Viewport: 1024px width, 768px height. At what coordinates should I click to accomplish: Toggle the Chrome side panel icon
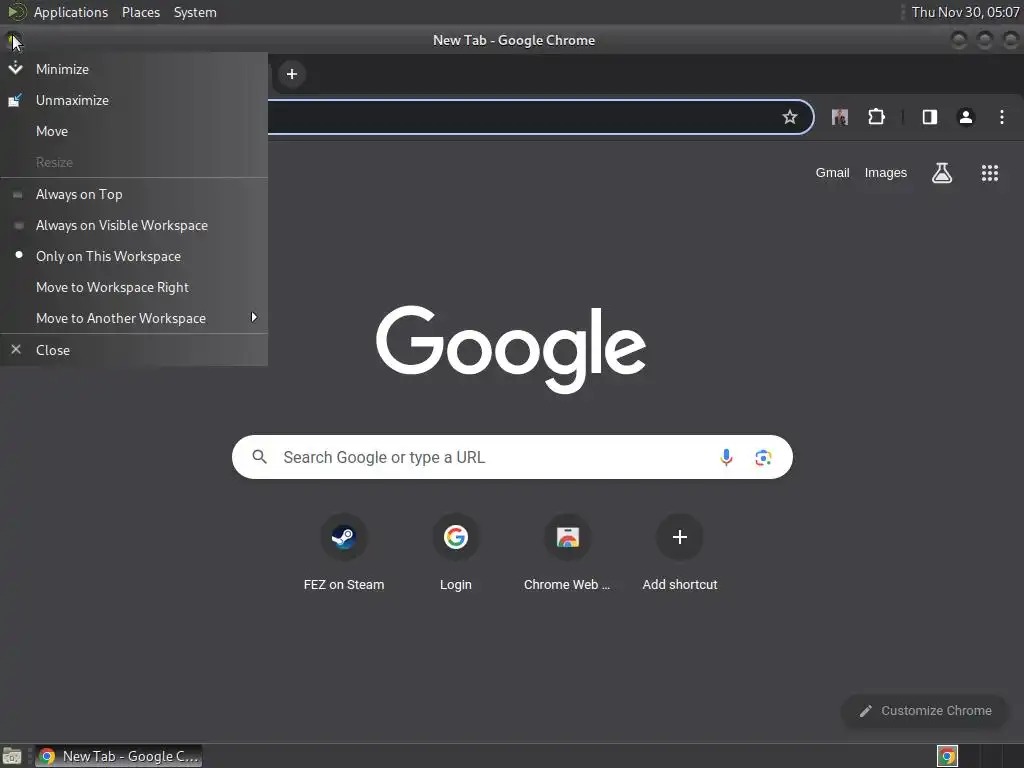pos(929,117)
